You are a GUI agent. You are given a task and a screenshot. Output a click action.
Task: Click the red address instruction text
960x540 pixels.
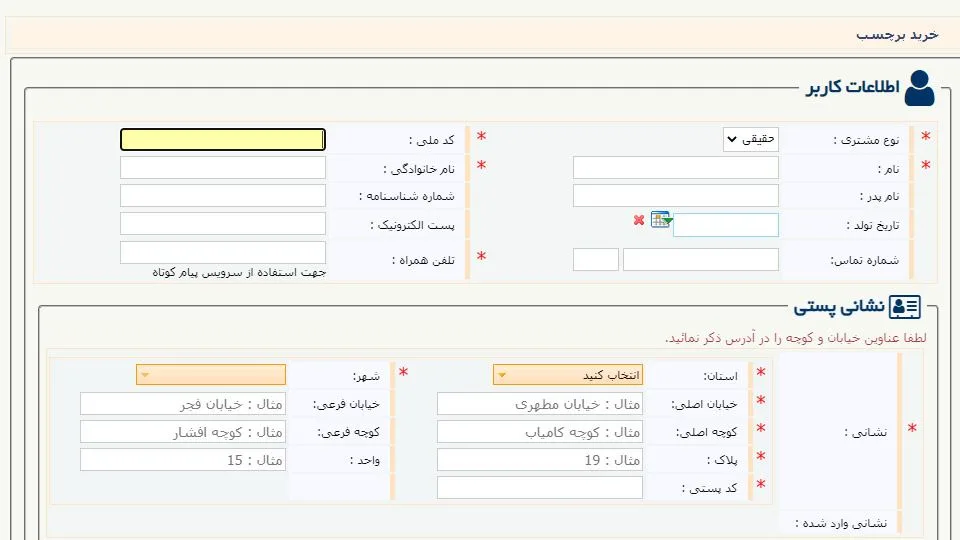coord(796,338)
